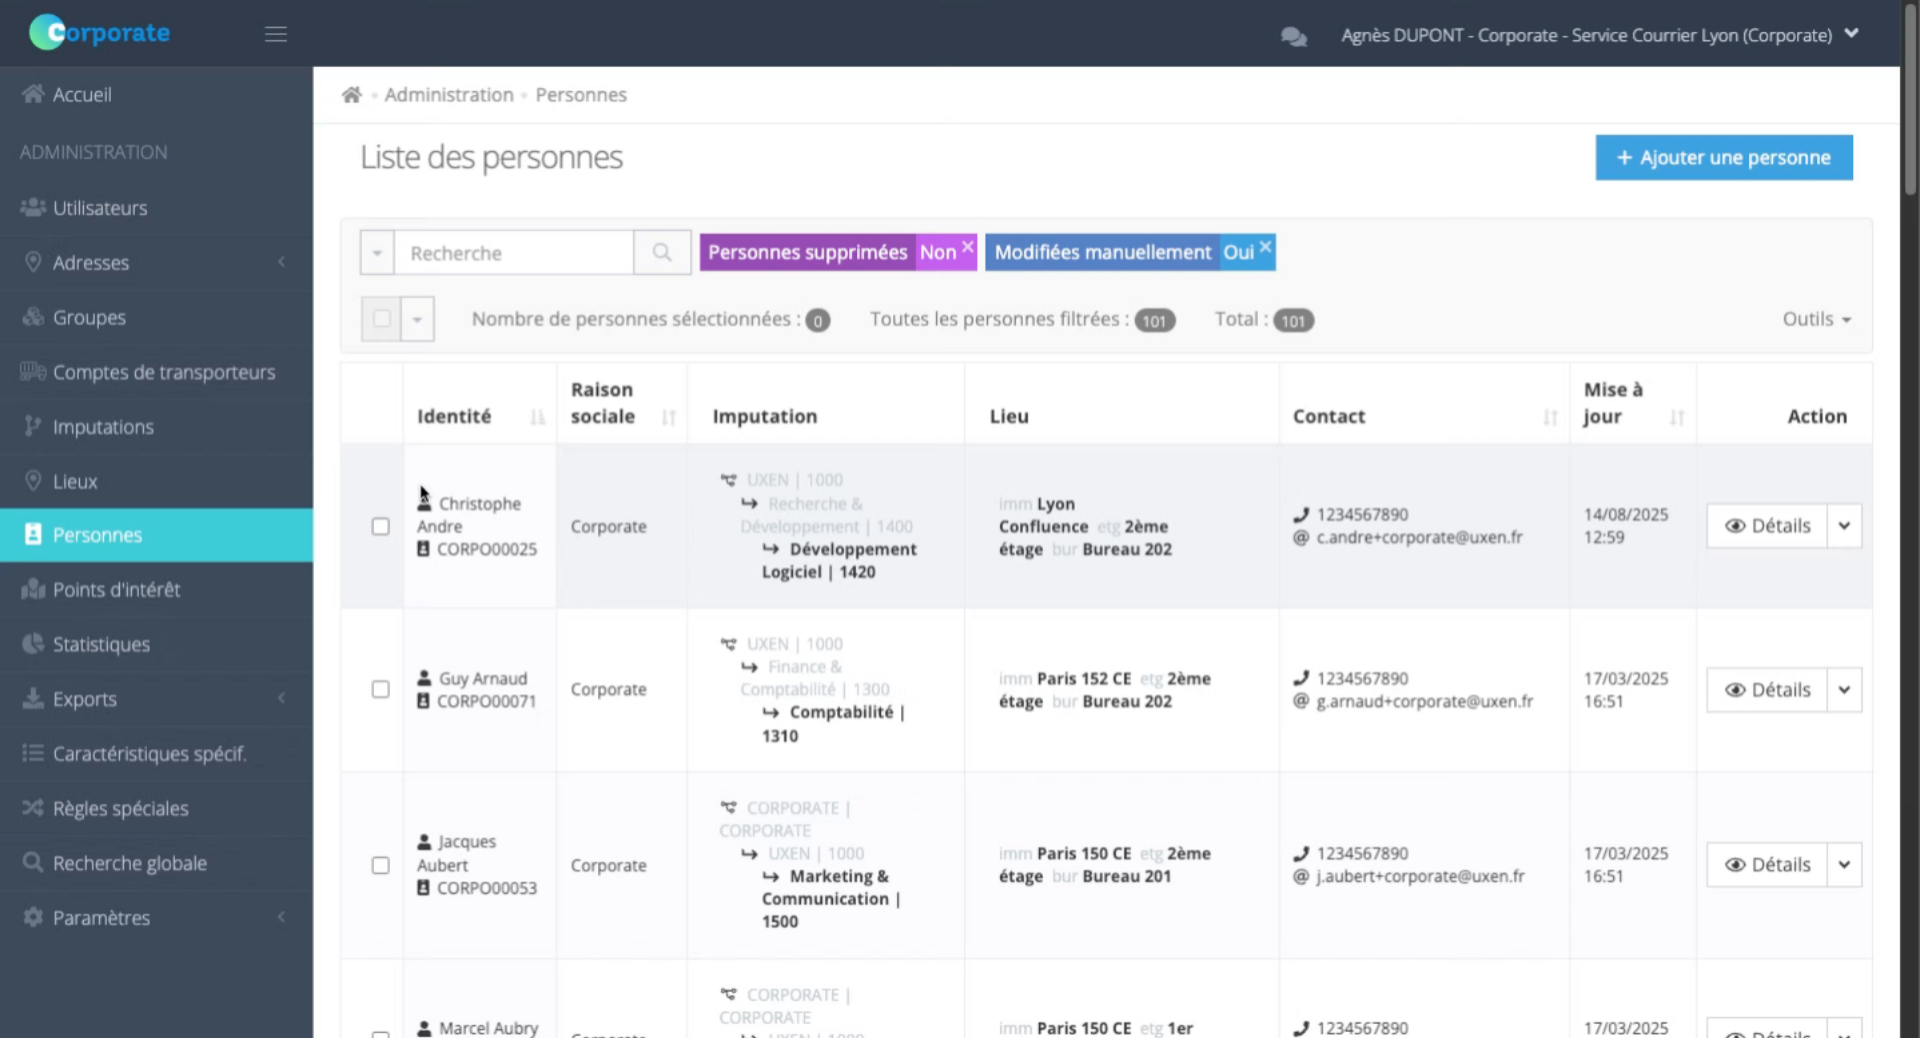Go to Utilisateurs in sidebar
1920x1038 pixels.
pyautogui.click(x=100, y=208)
